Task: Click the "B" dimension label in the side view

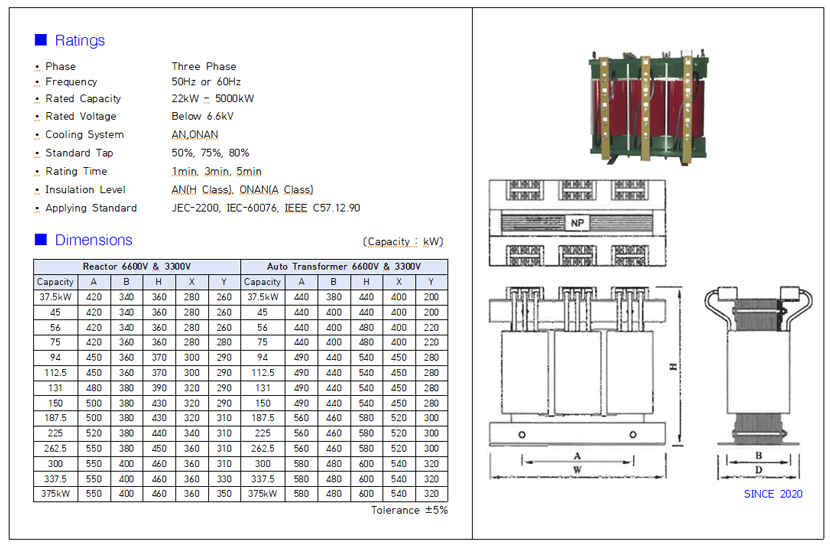Action: point(759,456)
